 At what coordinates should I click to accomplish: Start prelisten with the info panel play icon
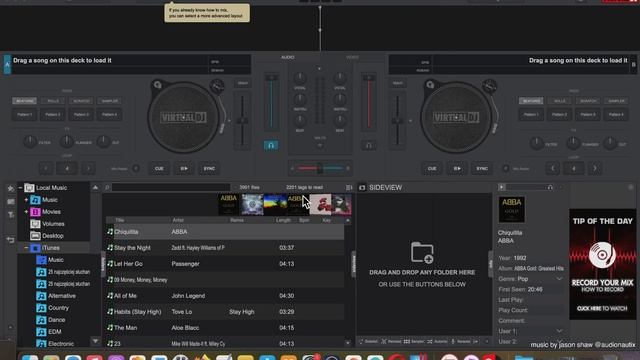point(502,187)
